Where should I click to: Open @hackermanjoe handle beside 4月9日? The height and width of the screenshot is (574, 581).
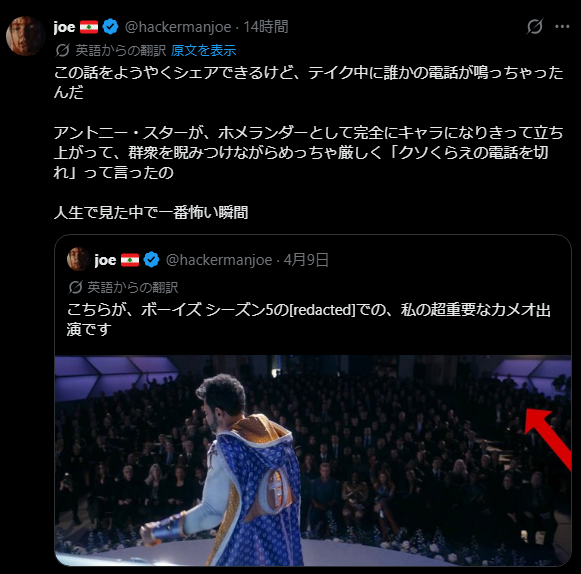[219, 260]
